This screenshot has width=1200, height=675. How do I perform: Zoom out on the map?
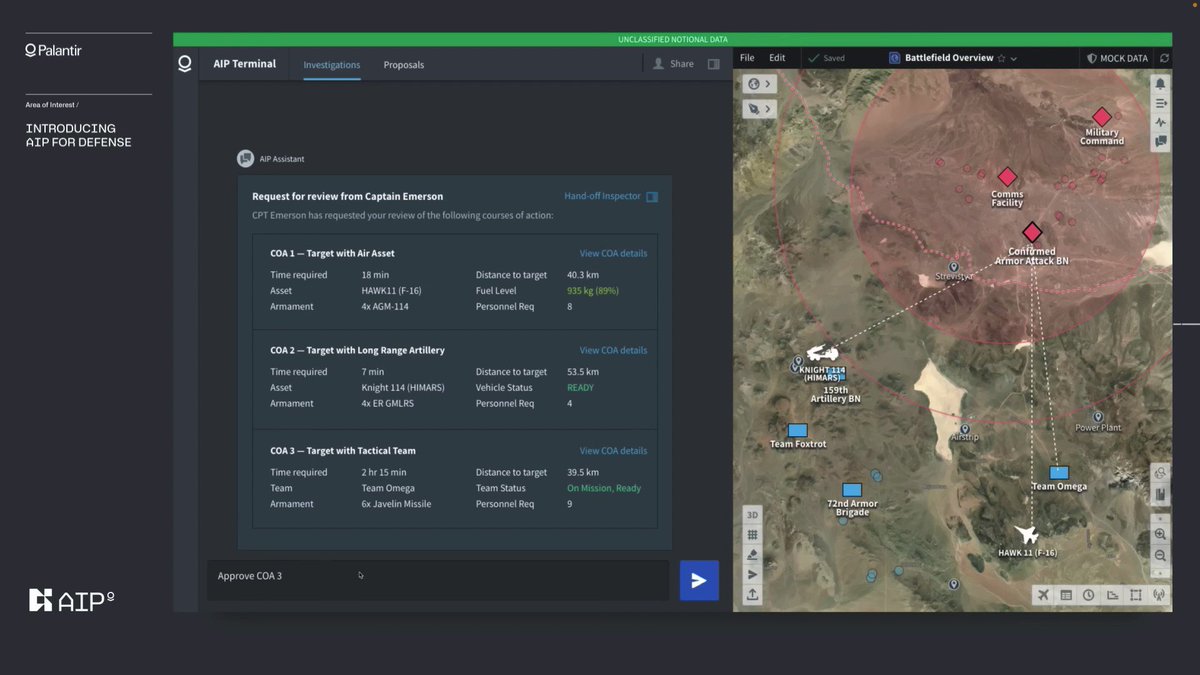point(1160,555)
